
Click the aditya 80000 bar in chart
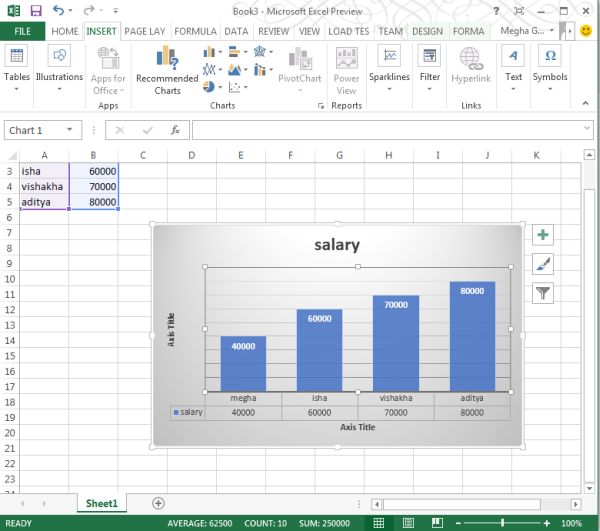[x=472, y=337]
